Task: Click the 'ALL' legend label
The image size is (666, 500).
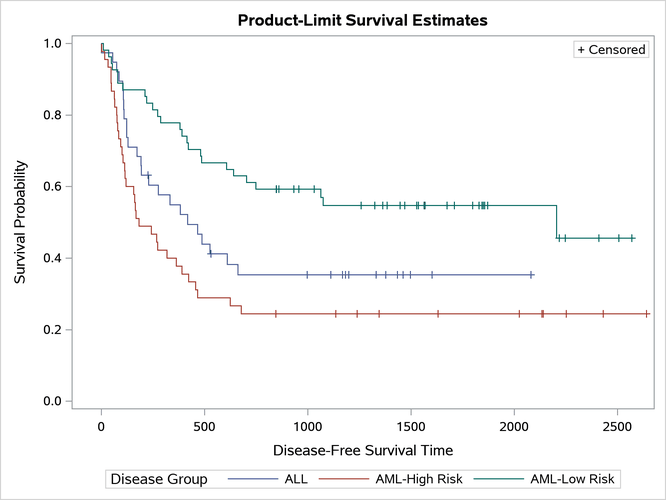Action: (x=297, y=479)
